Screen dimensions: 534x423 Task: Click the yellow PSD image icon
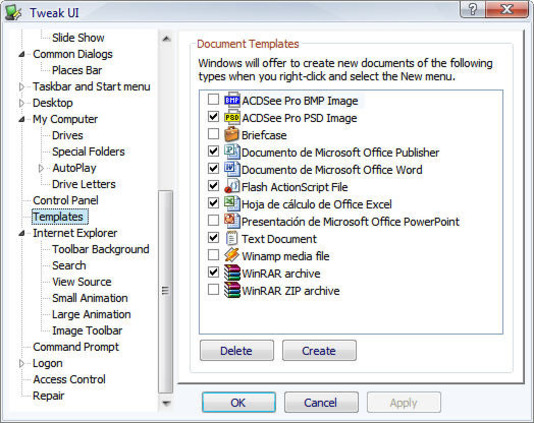tap(232, 118)
